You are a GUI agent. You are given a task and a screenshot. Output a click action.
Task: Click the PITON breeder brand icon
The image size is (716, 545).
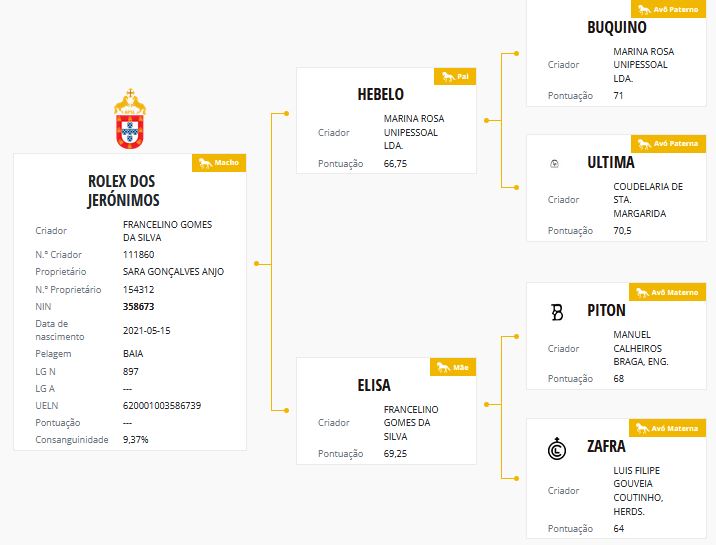[557, 312]
